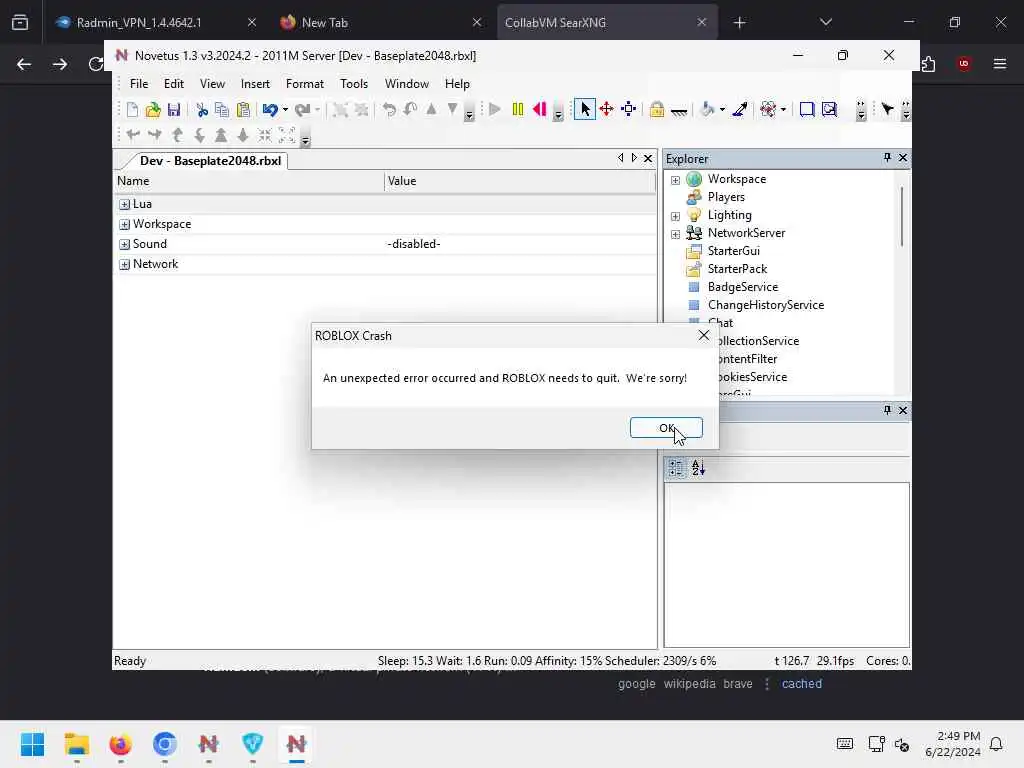Click the Anchor surface tool icon
Viewport: 1024px width, 768px height.
679,111
